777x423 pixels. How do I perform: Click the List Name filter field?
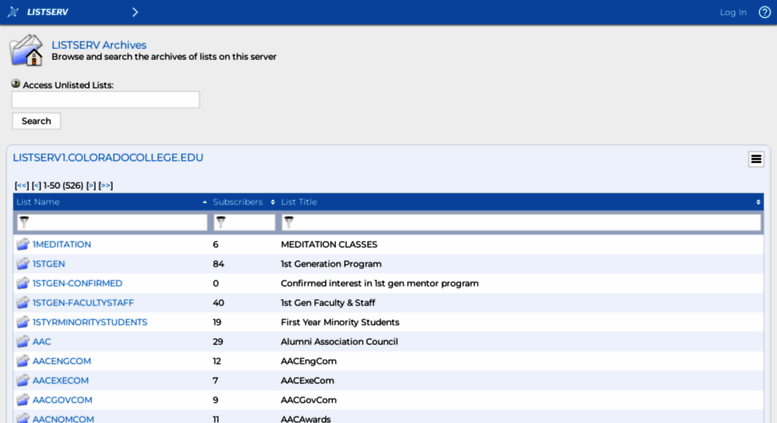click(x=112, y=222)
